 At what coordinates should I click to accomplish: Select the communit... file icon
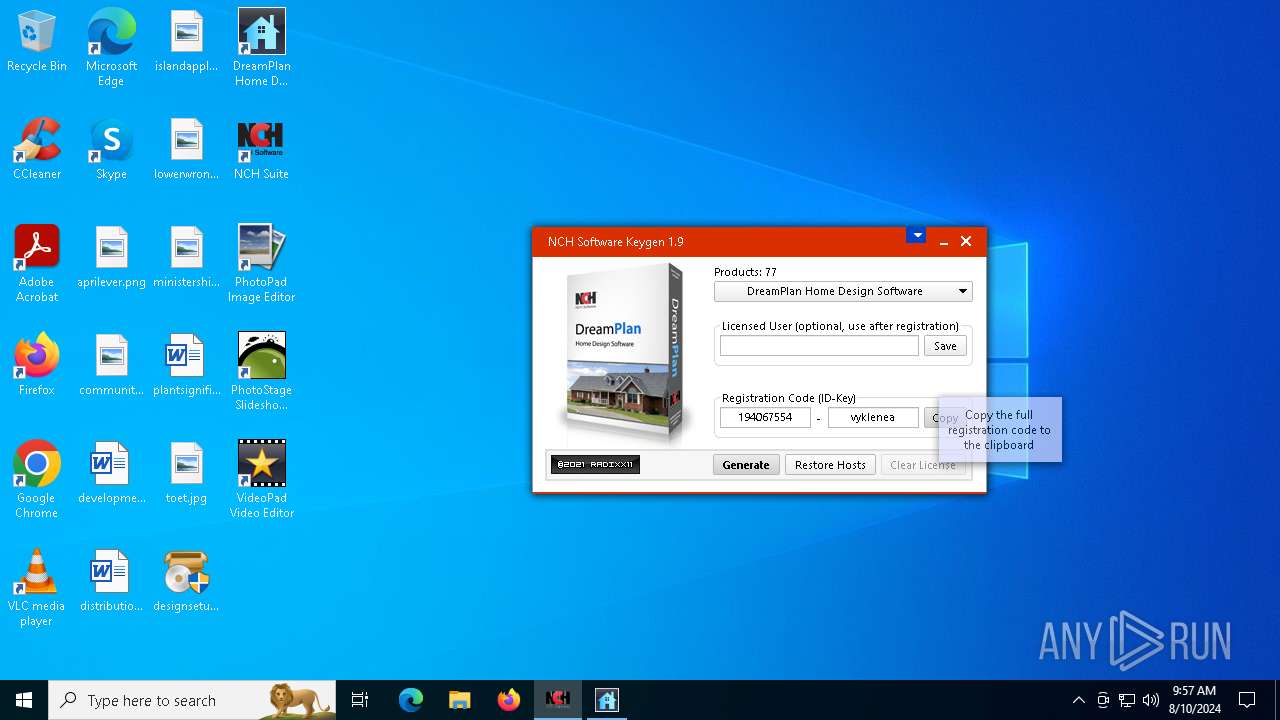111,365
